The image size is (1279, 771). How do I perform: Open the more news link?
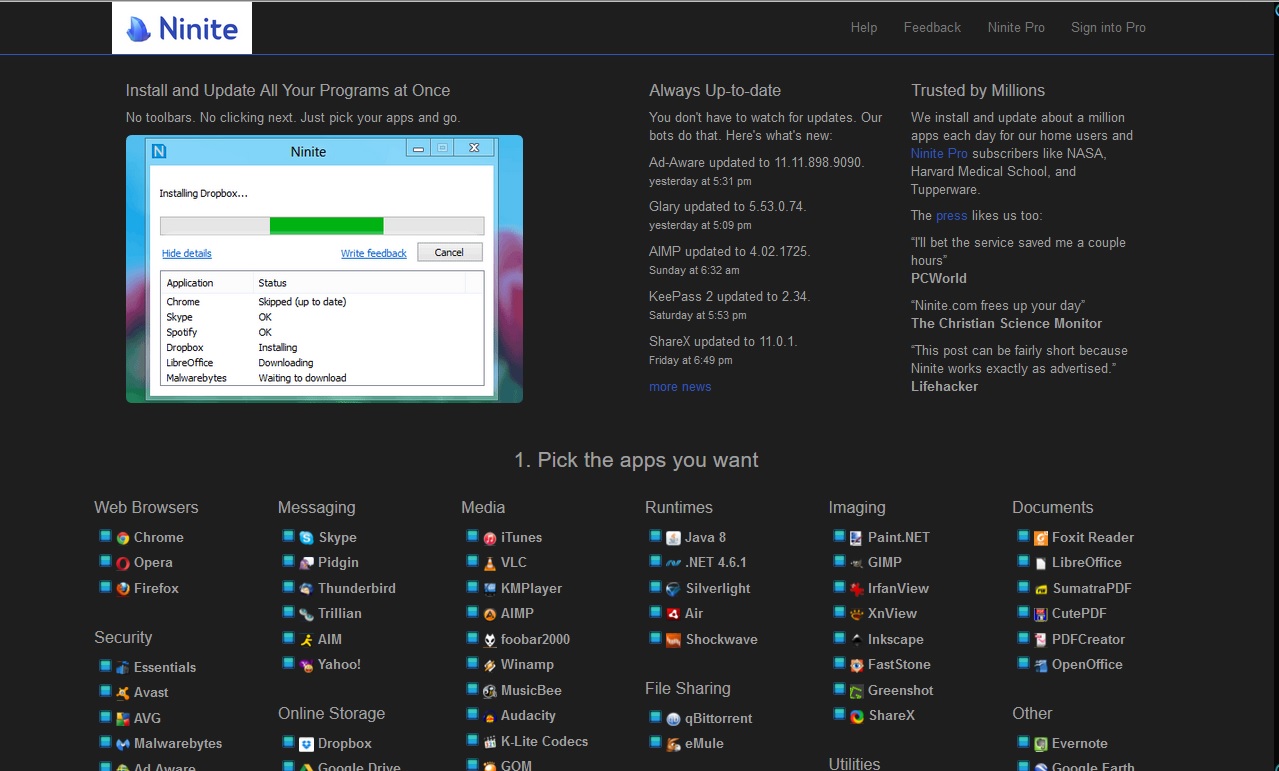(680, 386)
